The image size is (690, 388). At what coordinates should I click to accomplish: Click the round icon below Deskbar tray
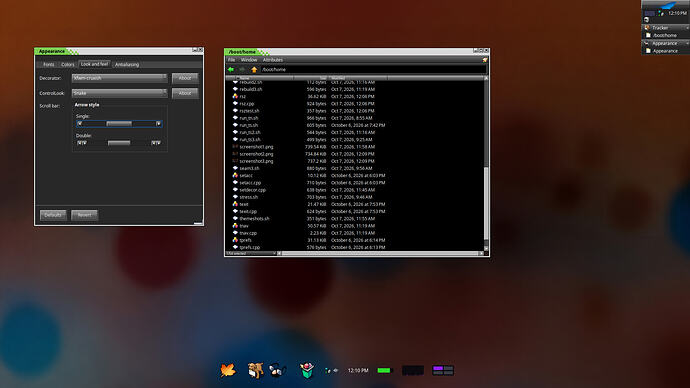click(646, 20)
